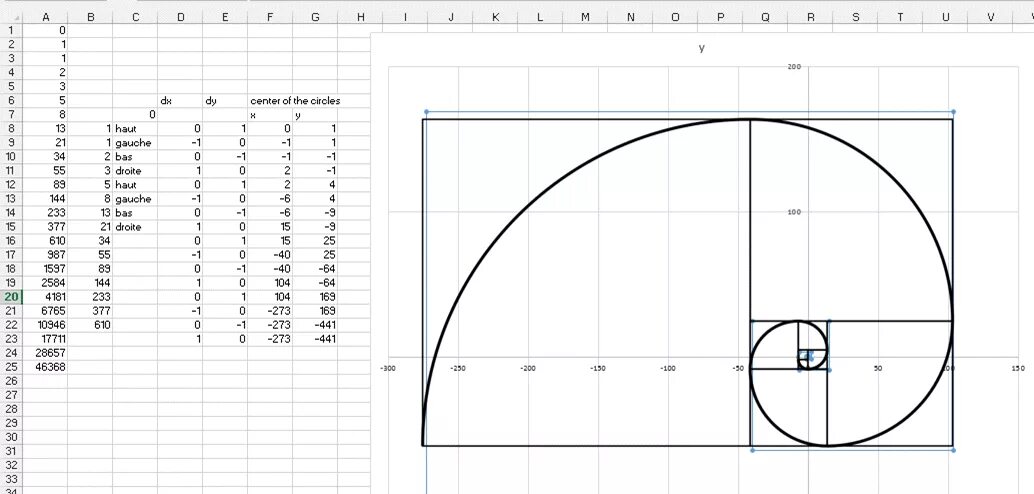This screenshot has height=494, width=1034.
Task: Click 'gauche' cell in row 9
Action: [x=135, y=142]
